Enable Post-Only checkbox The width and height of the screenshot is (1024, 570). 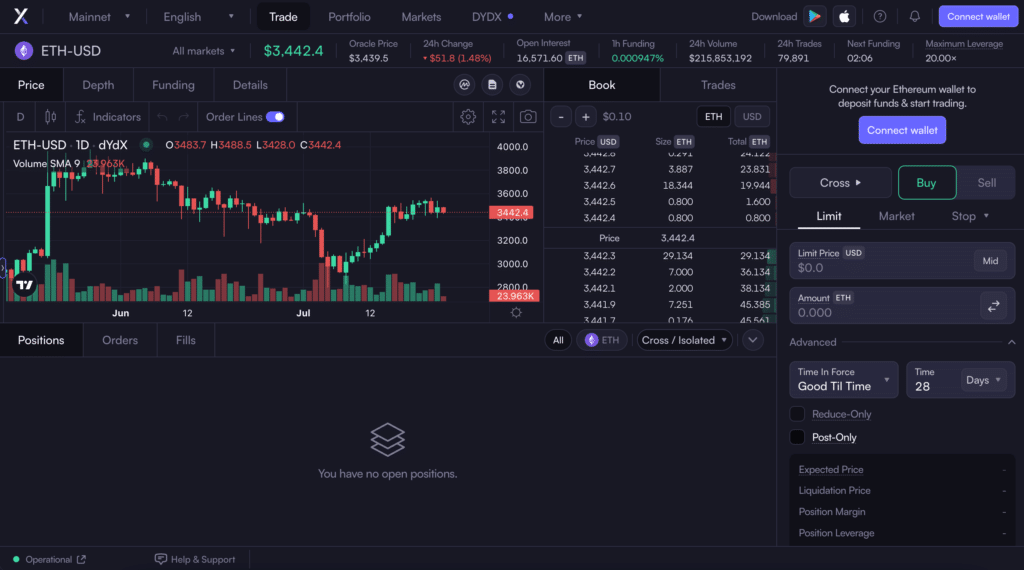point(797,437)
